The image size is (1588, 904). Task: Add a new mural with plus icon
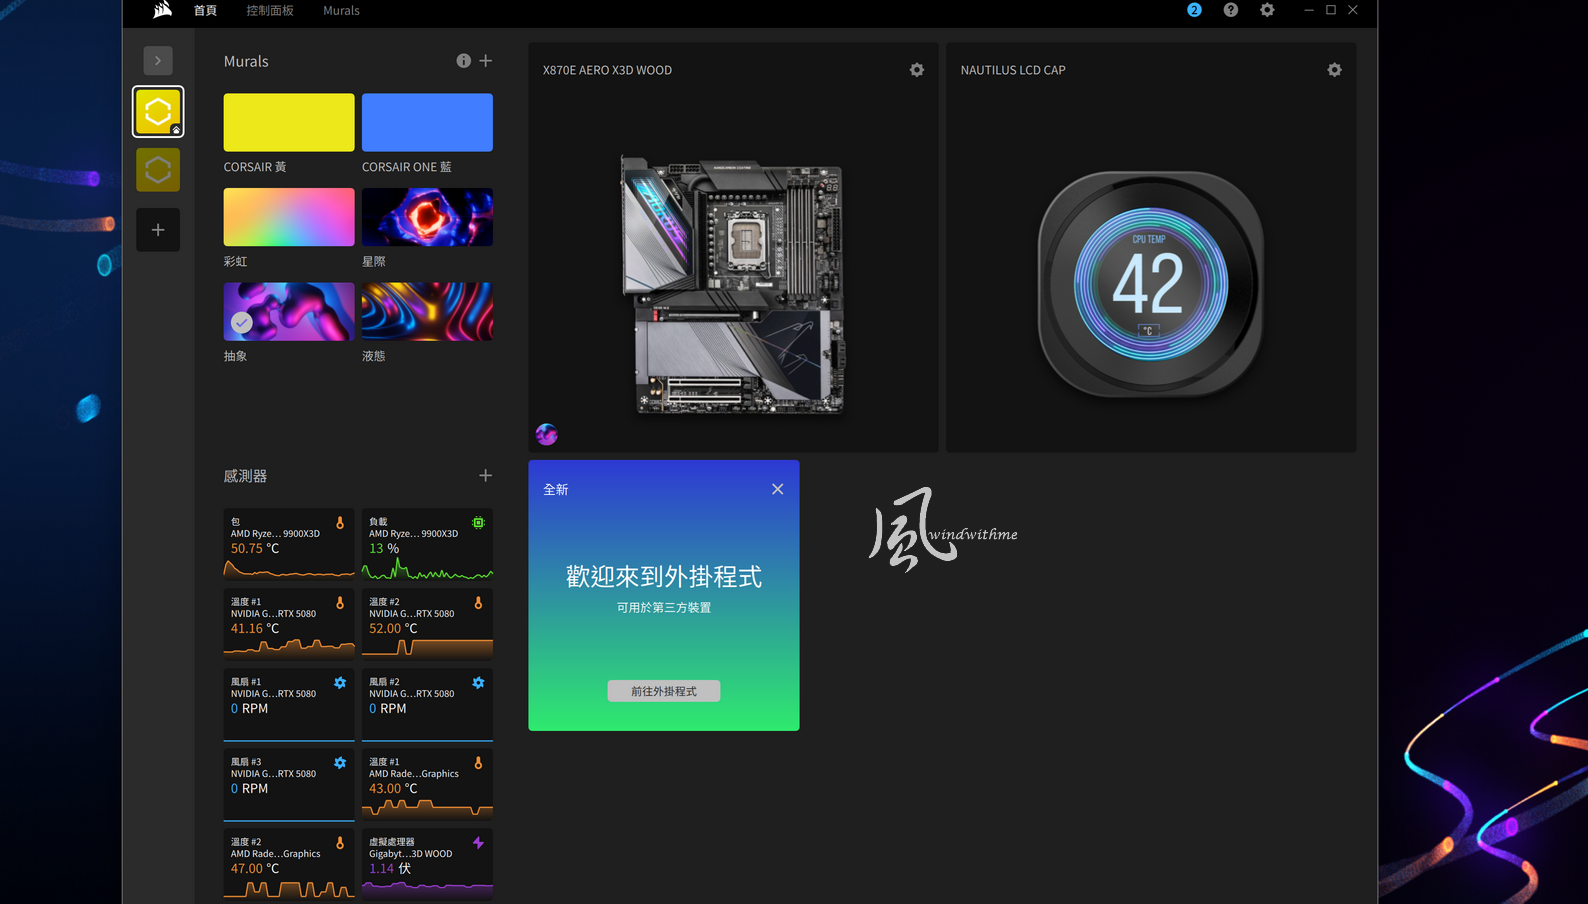tap(486, 61)
